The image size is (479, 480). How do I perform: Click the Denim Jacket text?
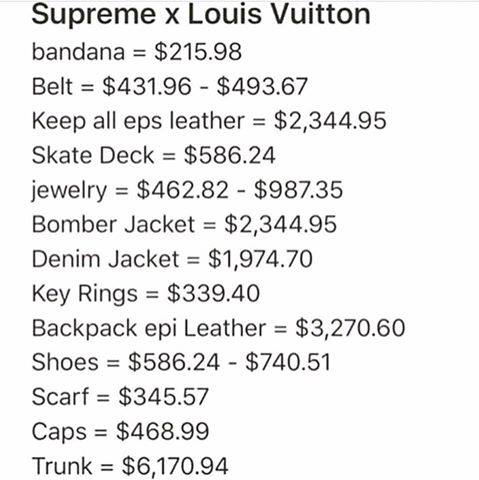[x=106, y=259]
